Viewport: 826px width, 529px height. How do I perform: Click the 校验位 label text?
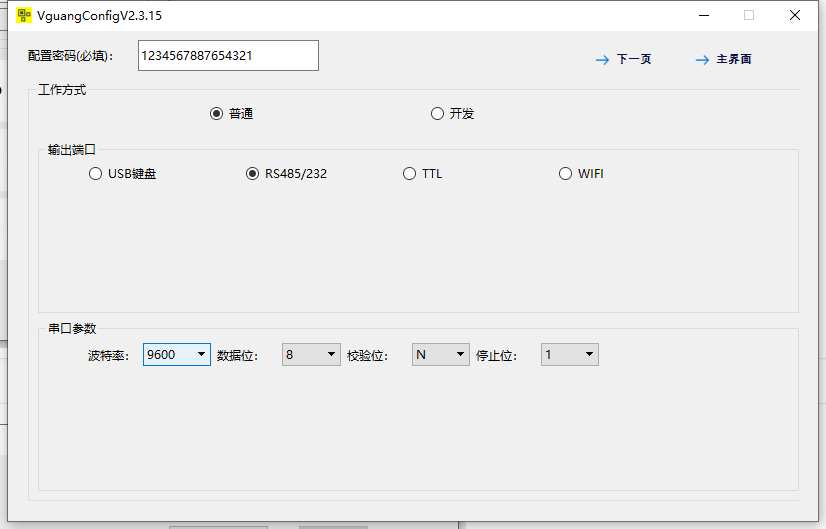coord(367,356)
